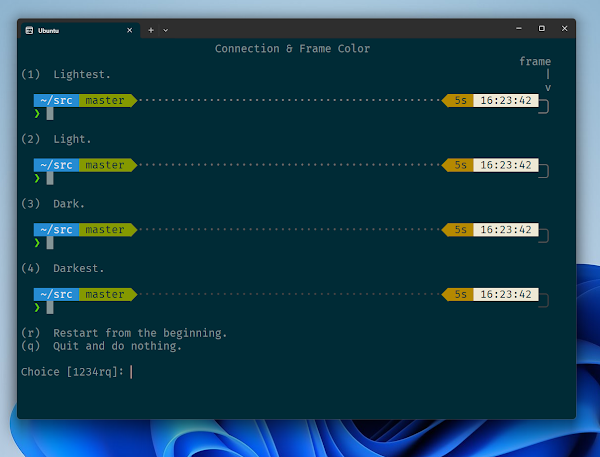Screen dimensions: 600x457
Task: Click the 16:23:42 time under Darkest
Action: (x=506, y=294)
